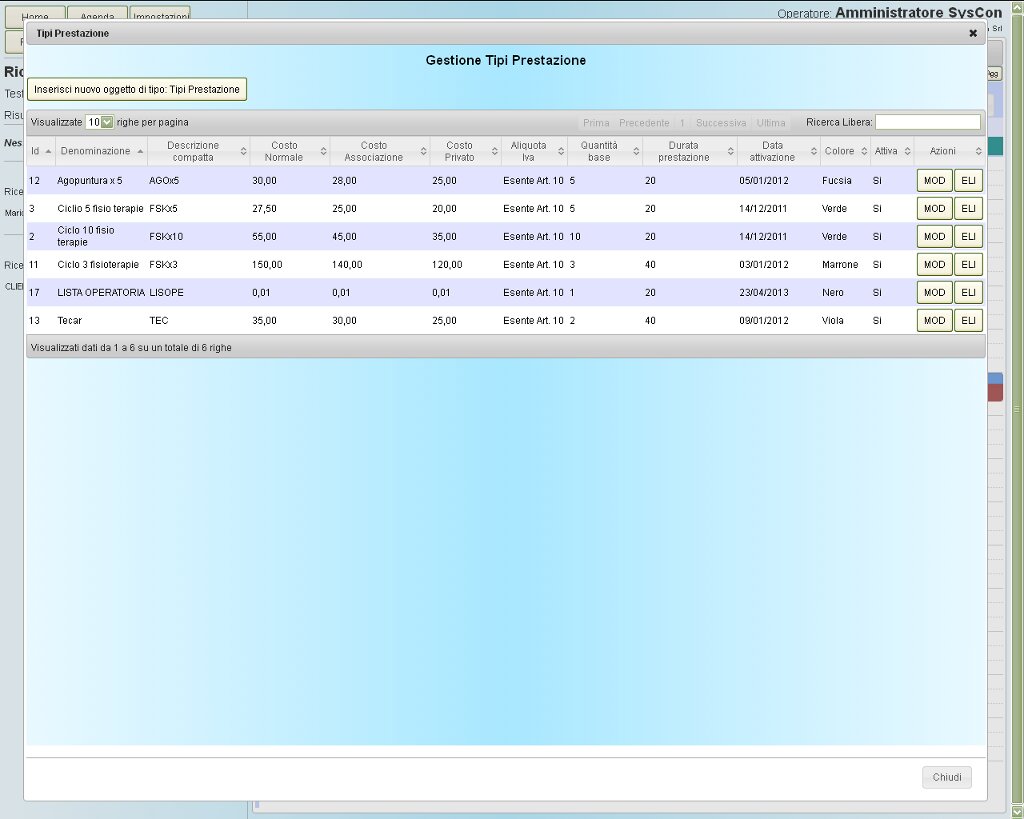Close the Tipi Prestazione dialog
Image resolution: width=1024 pixels, height=819 pixels.
coord(972,33)
